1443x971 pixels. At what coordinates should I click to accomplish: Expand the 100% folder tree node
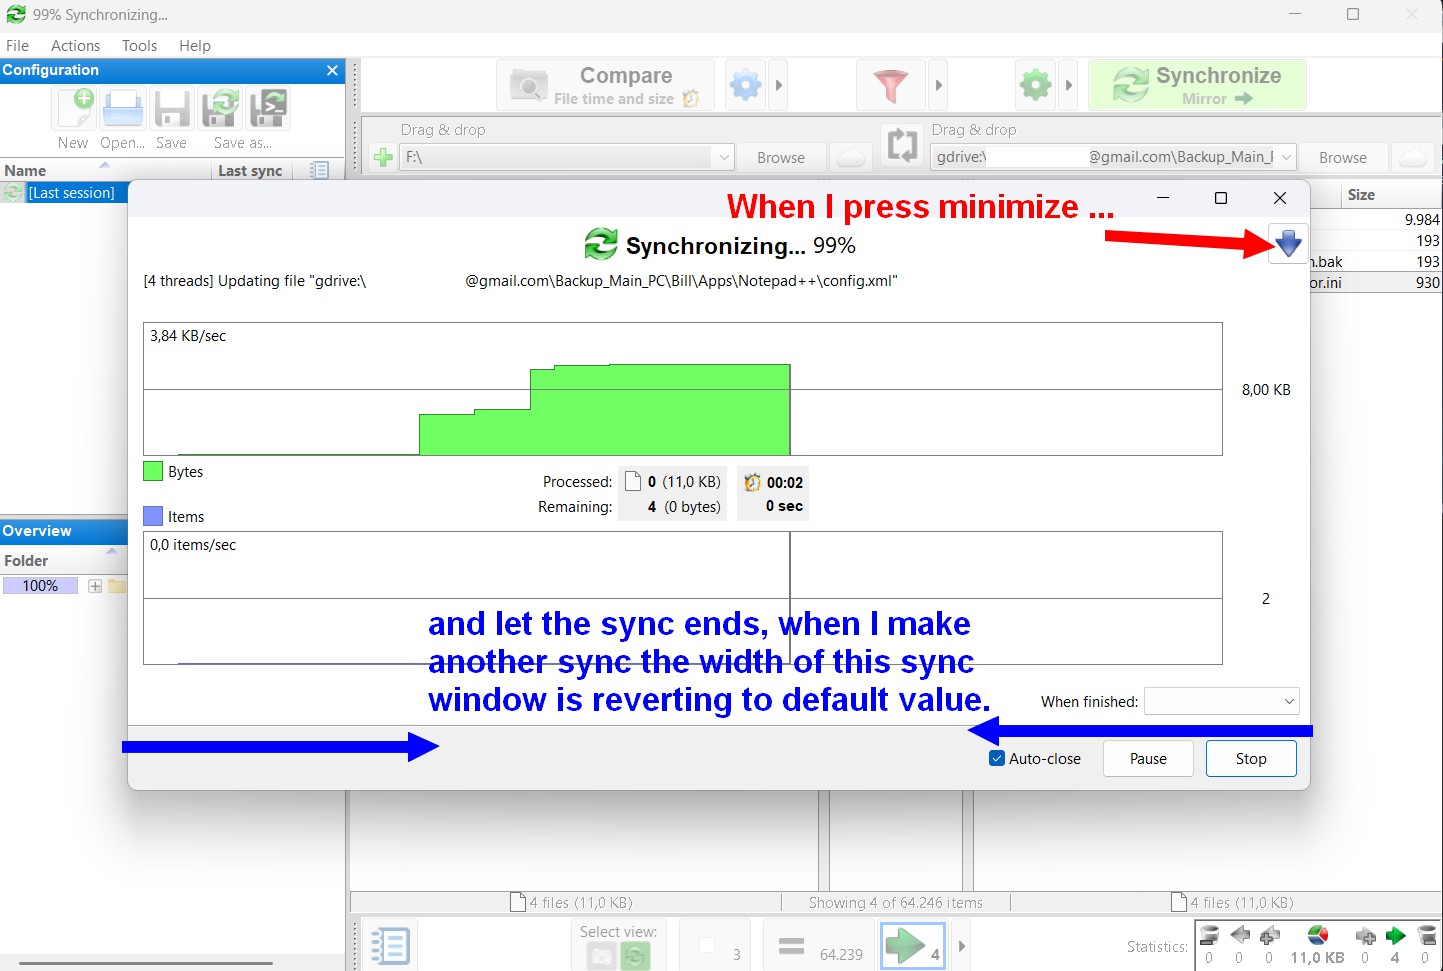click(x=95, y=586)
